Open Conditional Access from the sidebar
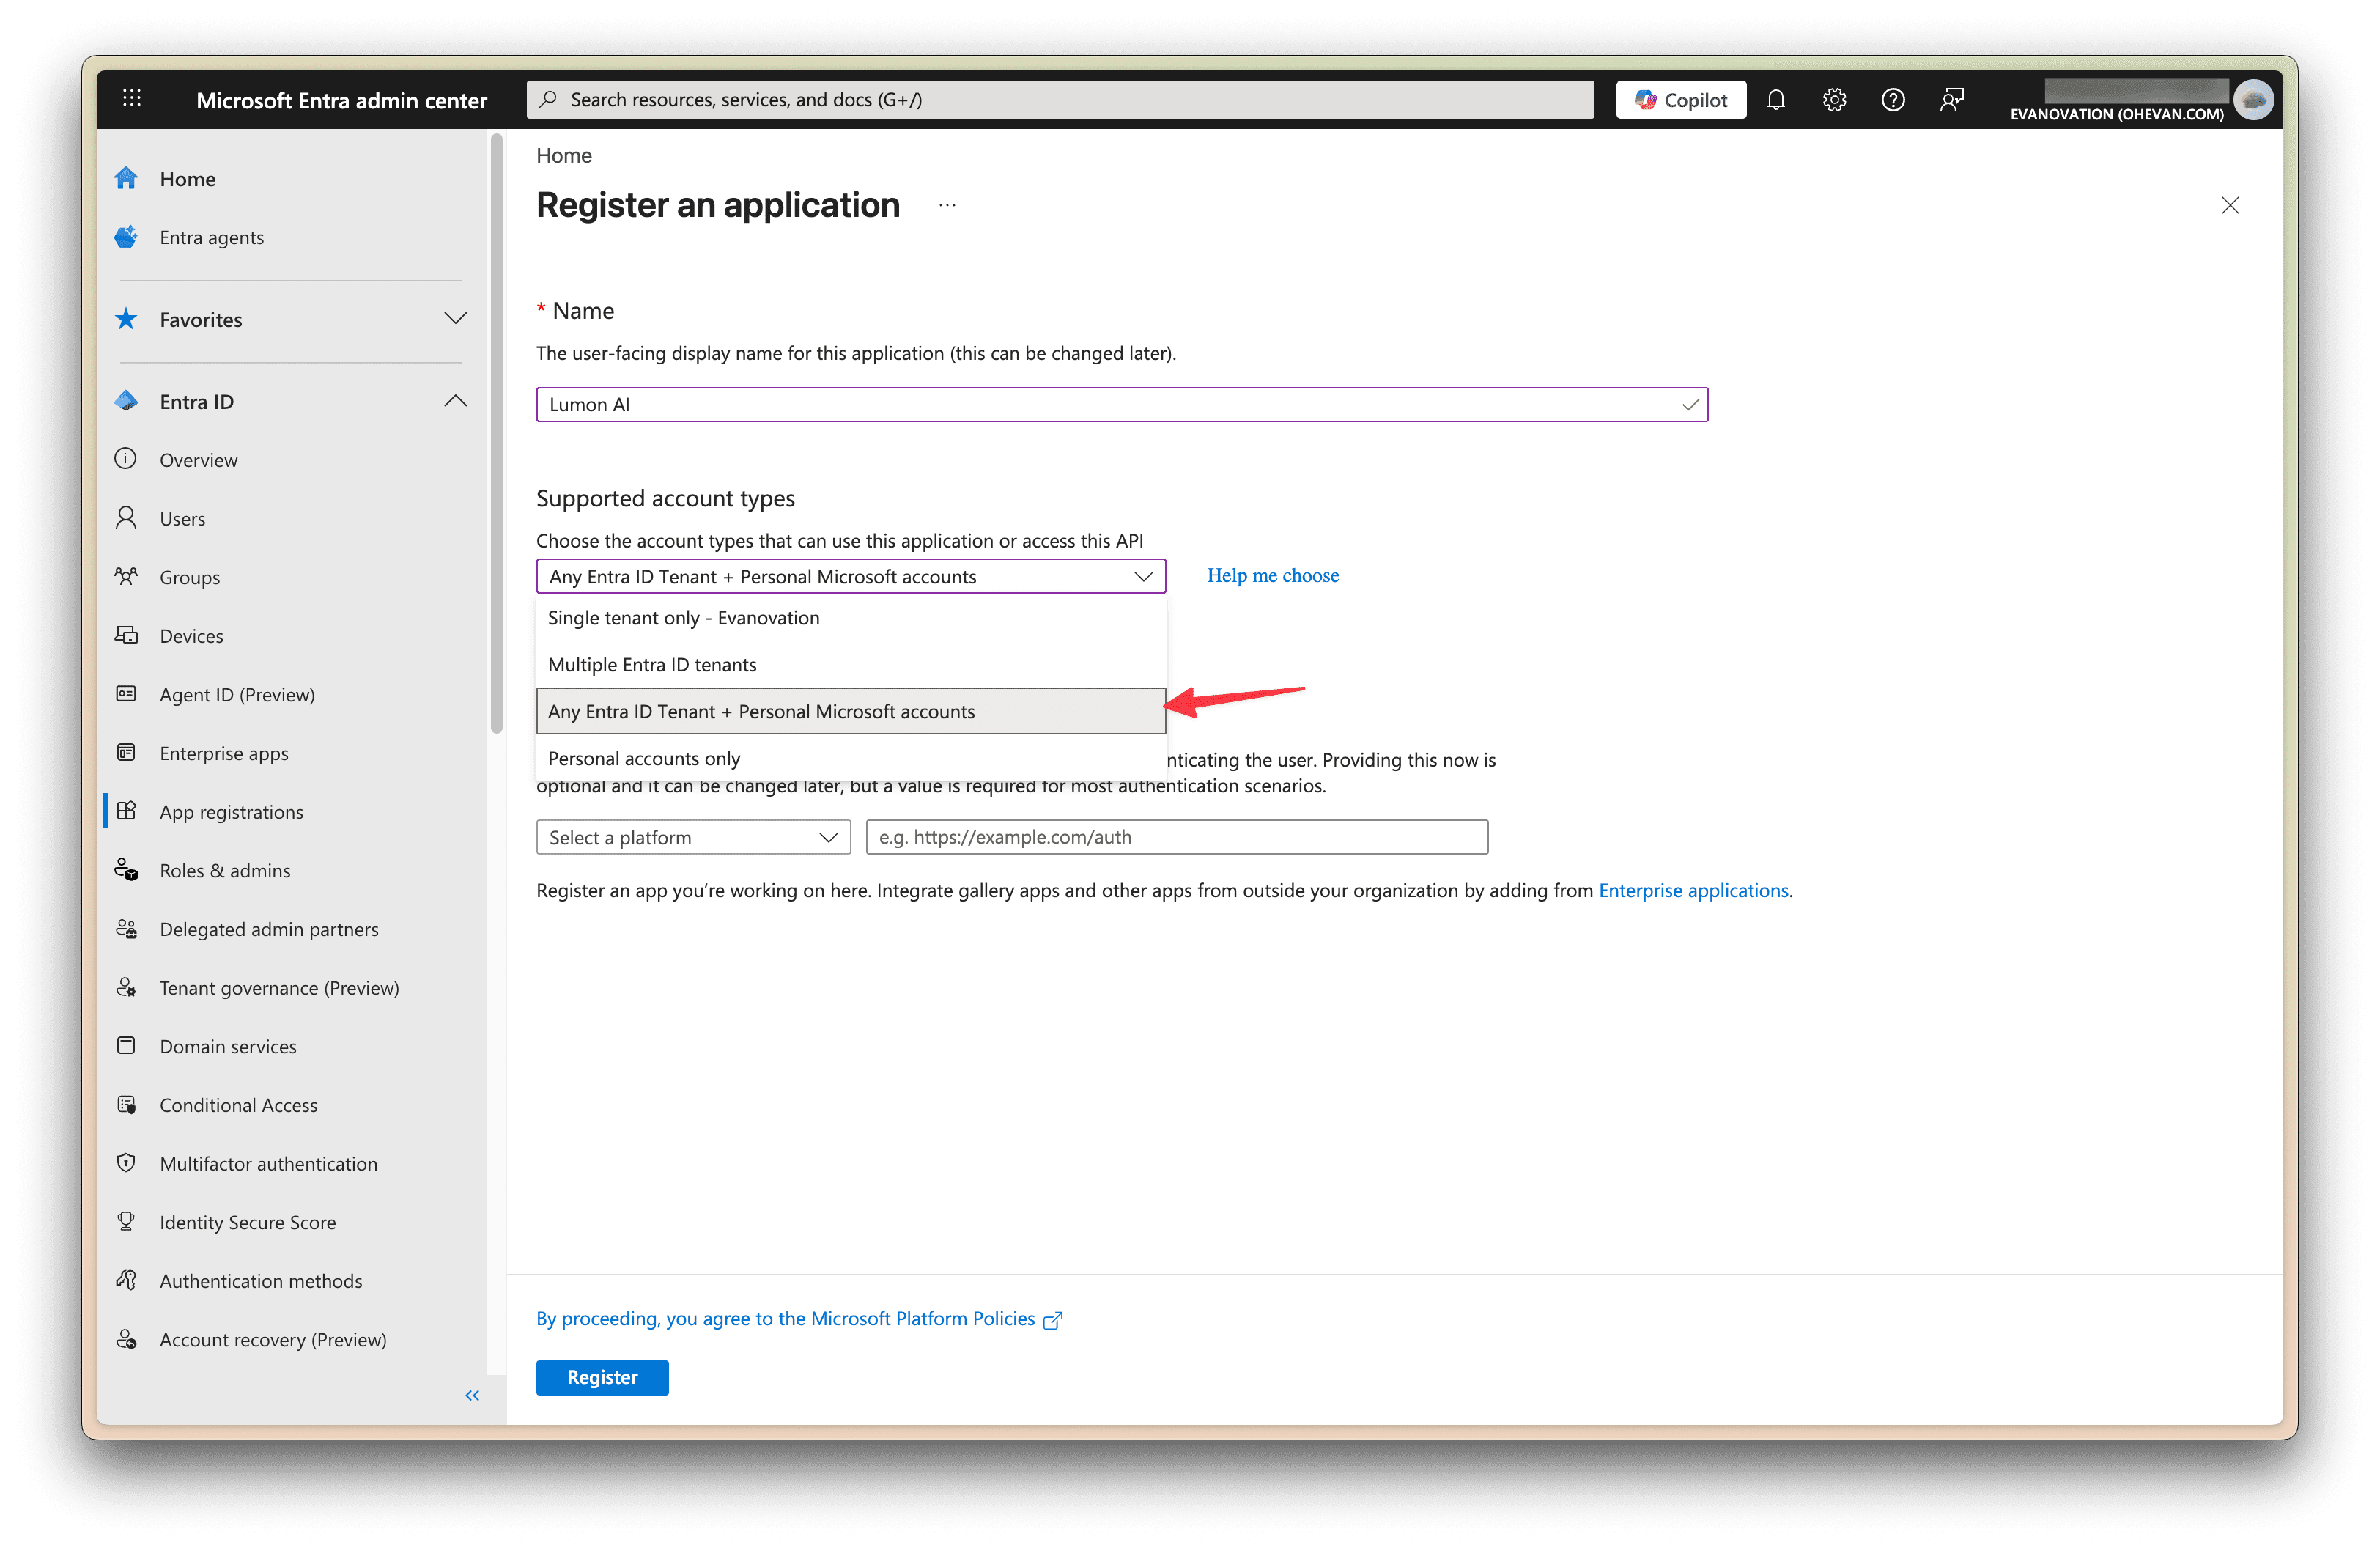The height and width of the screenshot is (1548, 2380). (x=238, y=1105)
